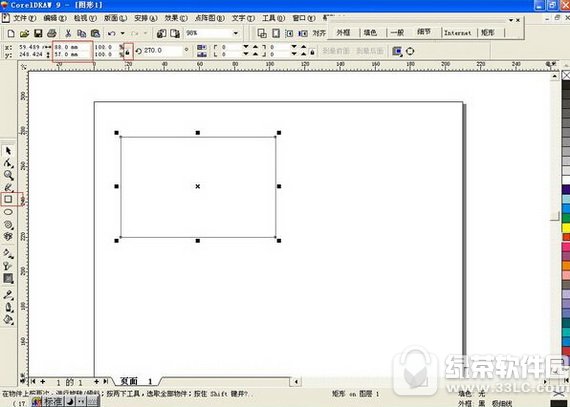
Task: Click the 矩形 button
Action: tap(488, 33)
